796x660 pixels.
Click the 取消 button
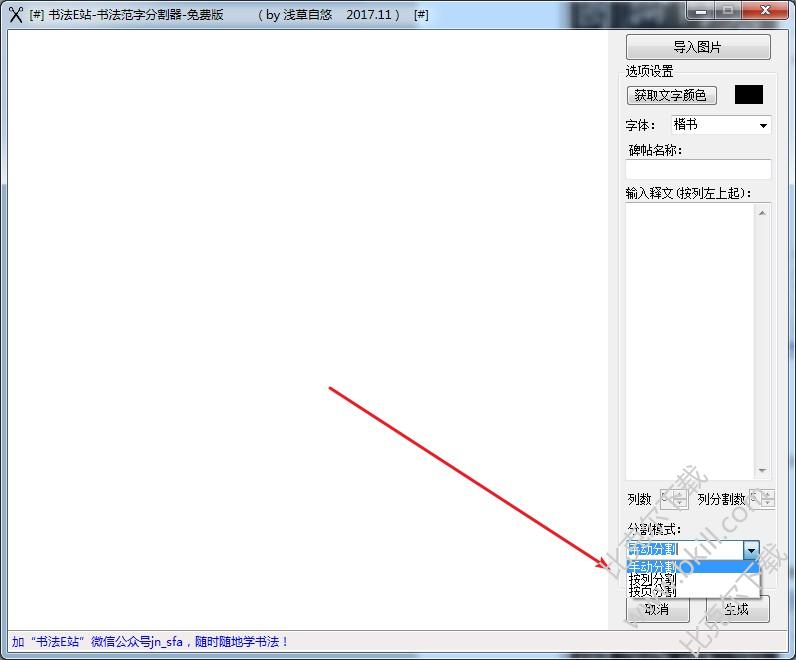(x=657, y=609)
